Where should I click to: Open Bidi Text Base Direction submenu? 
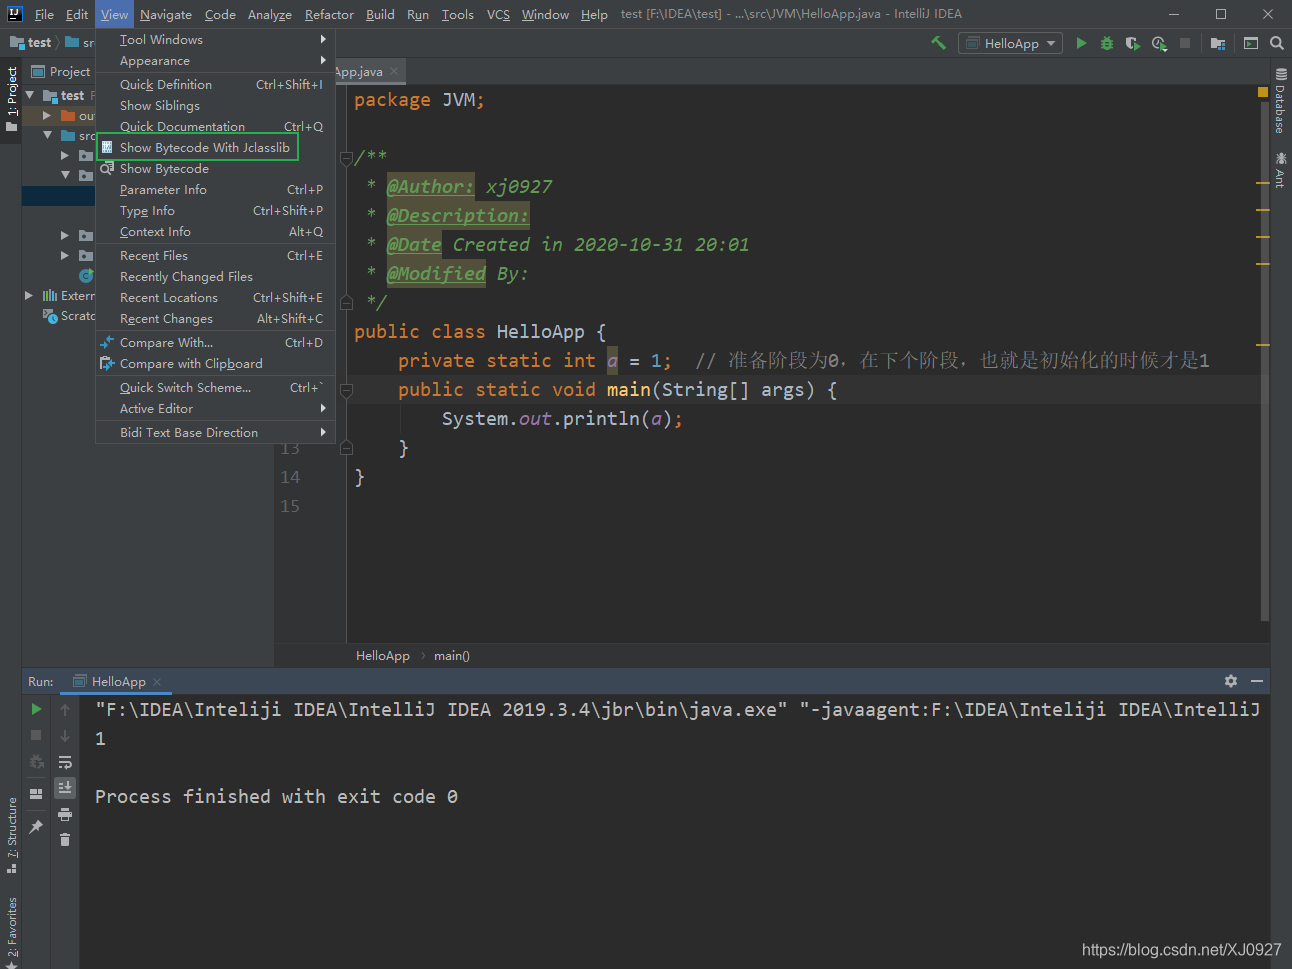[215, 433]
